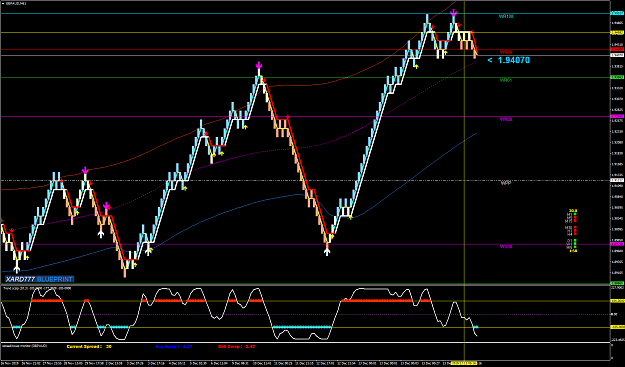Click the magenta down arrow at highest peak

[x=454, y=13]
